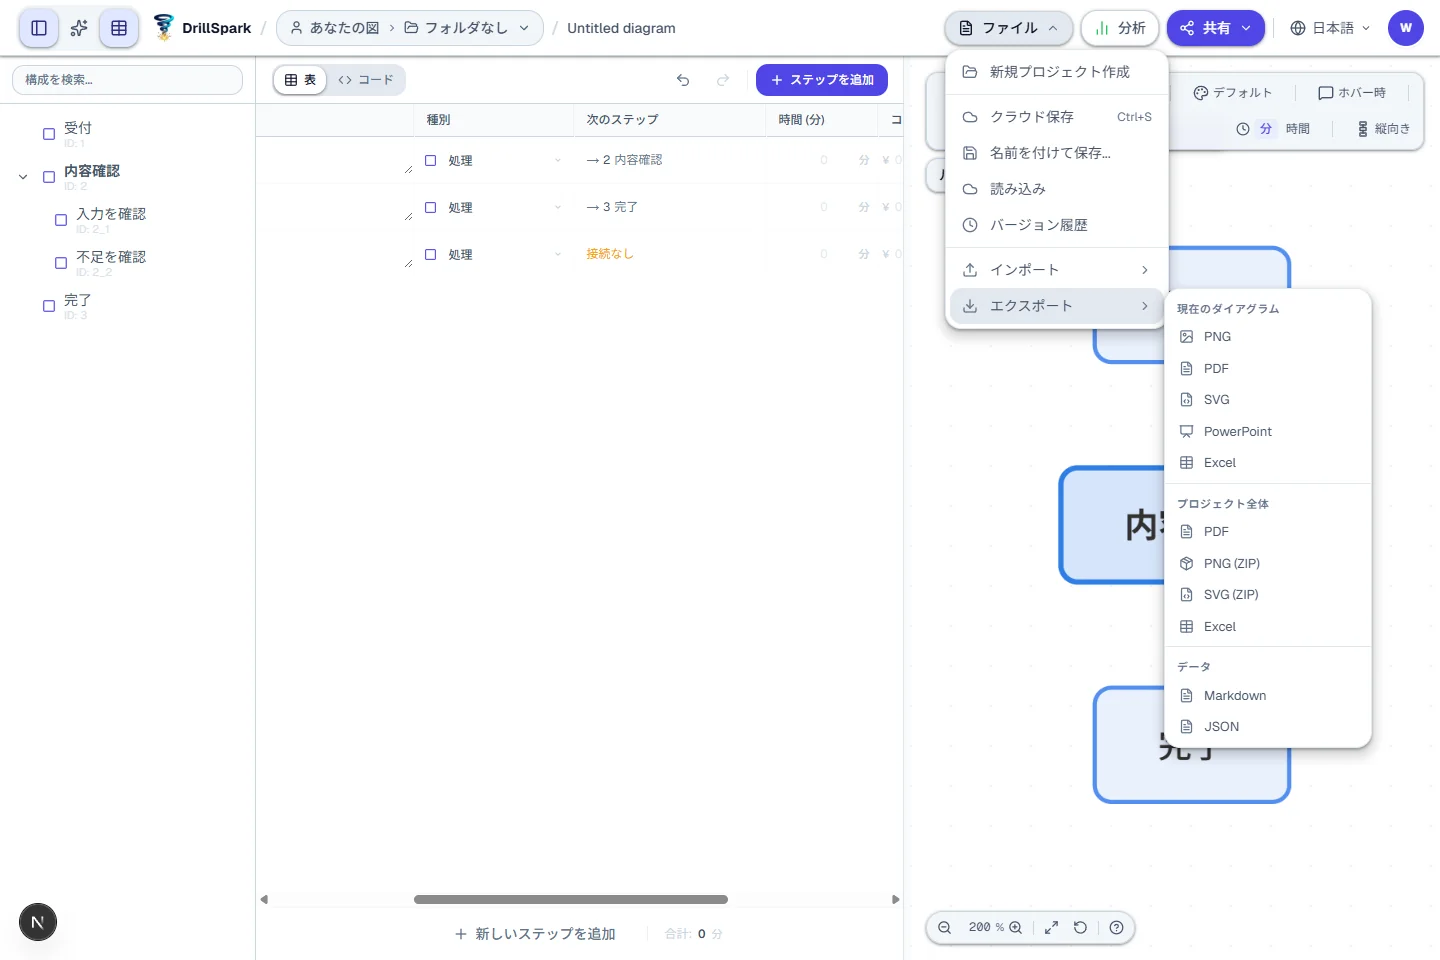
Task: Toggle the sidebar panel icon
Action: [39, 28]
